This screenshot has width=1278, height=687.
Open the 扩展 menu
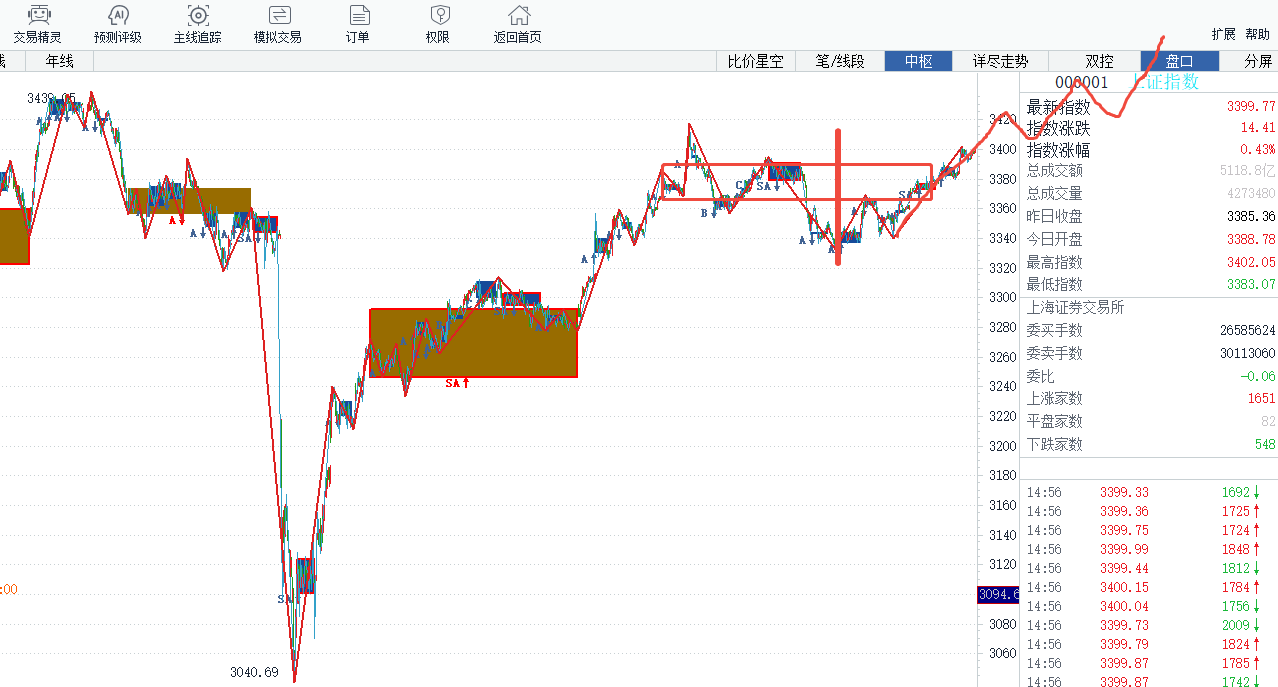(x=1224, y=34)
